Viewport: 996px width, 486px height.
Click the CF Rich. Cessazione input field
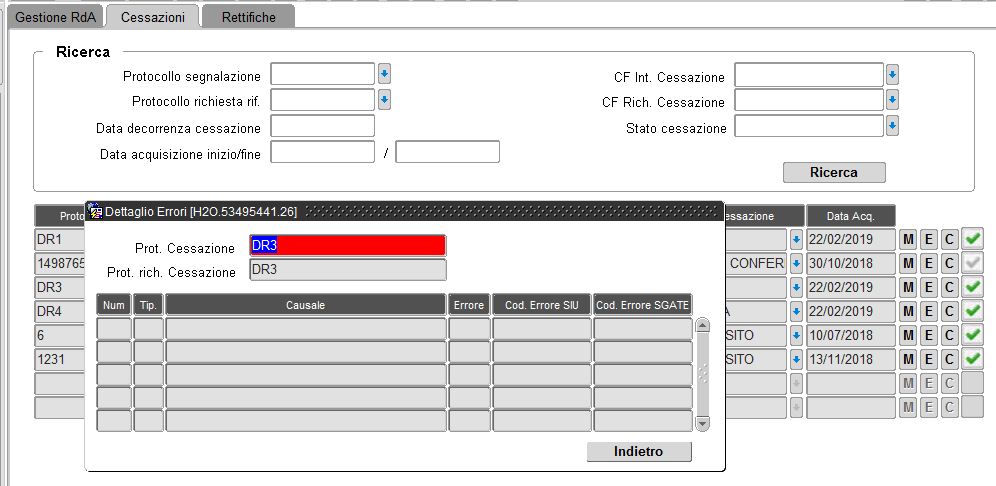click(x=809, y=100)
